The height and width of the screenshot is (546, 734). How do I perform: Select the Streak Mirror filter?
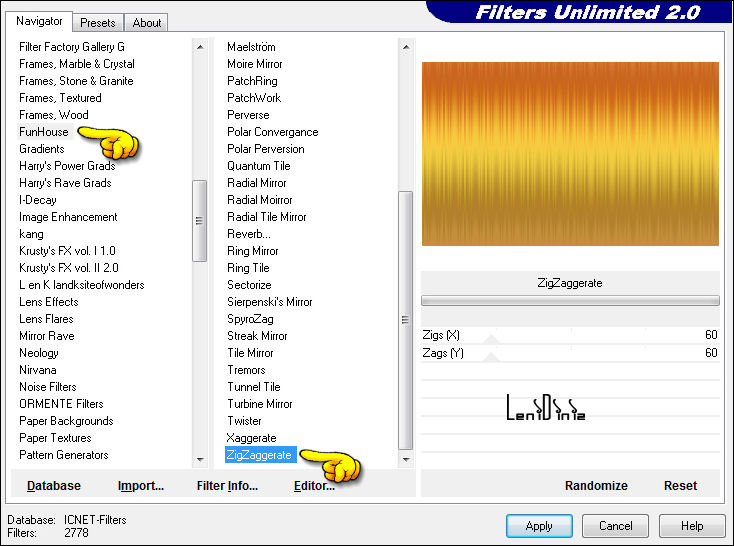[257, 336]
